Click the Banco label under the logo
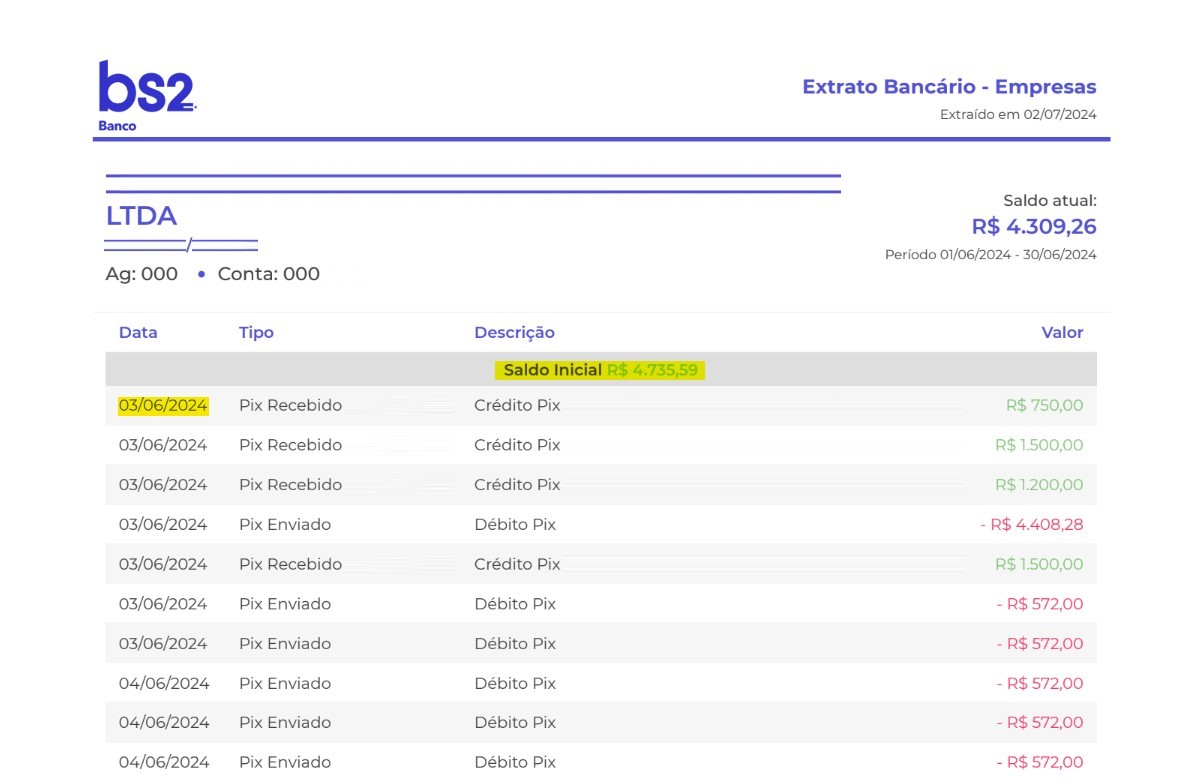 tap(117, 125)
